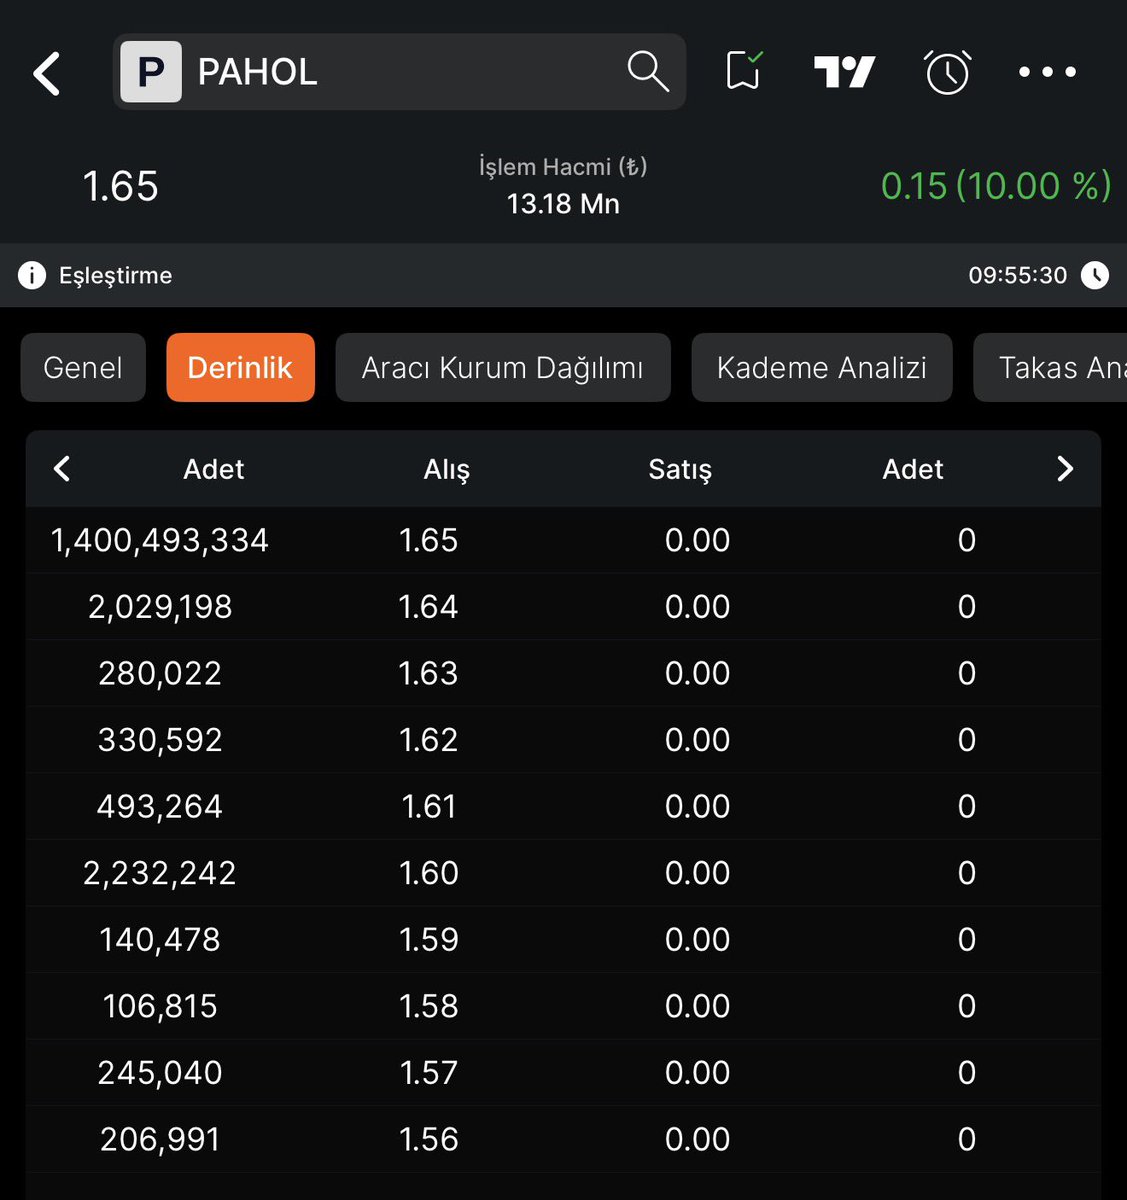The height and width of the screenshot is (1200, 1127).
Task: Toggle the watchlist bookmark icon
Action: click(x=743, y=71)
